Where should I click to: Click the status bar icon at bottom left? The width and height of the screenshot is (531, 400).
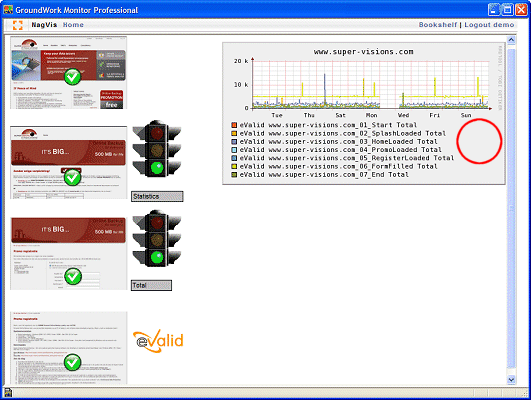[x=8, y=392]
